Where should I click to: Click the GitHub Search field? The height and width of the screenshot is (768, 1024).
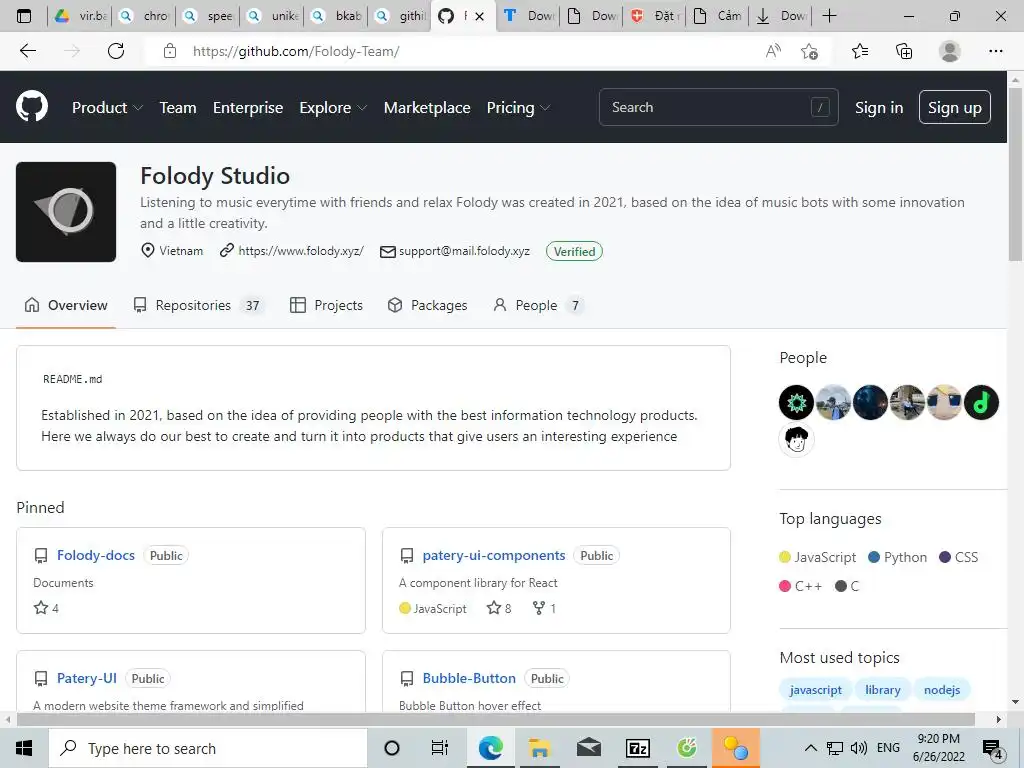(x=718, y=107)
